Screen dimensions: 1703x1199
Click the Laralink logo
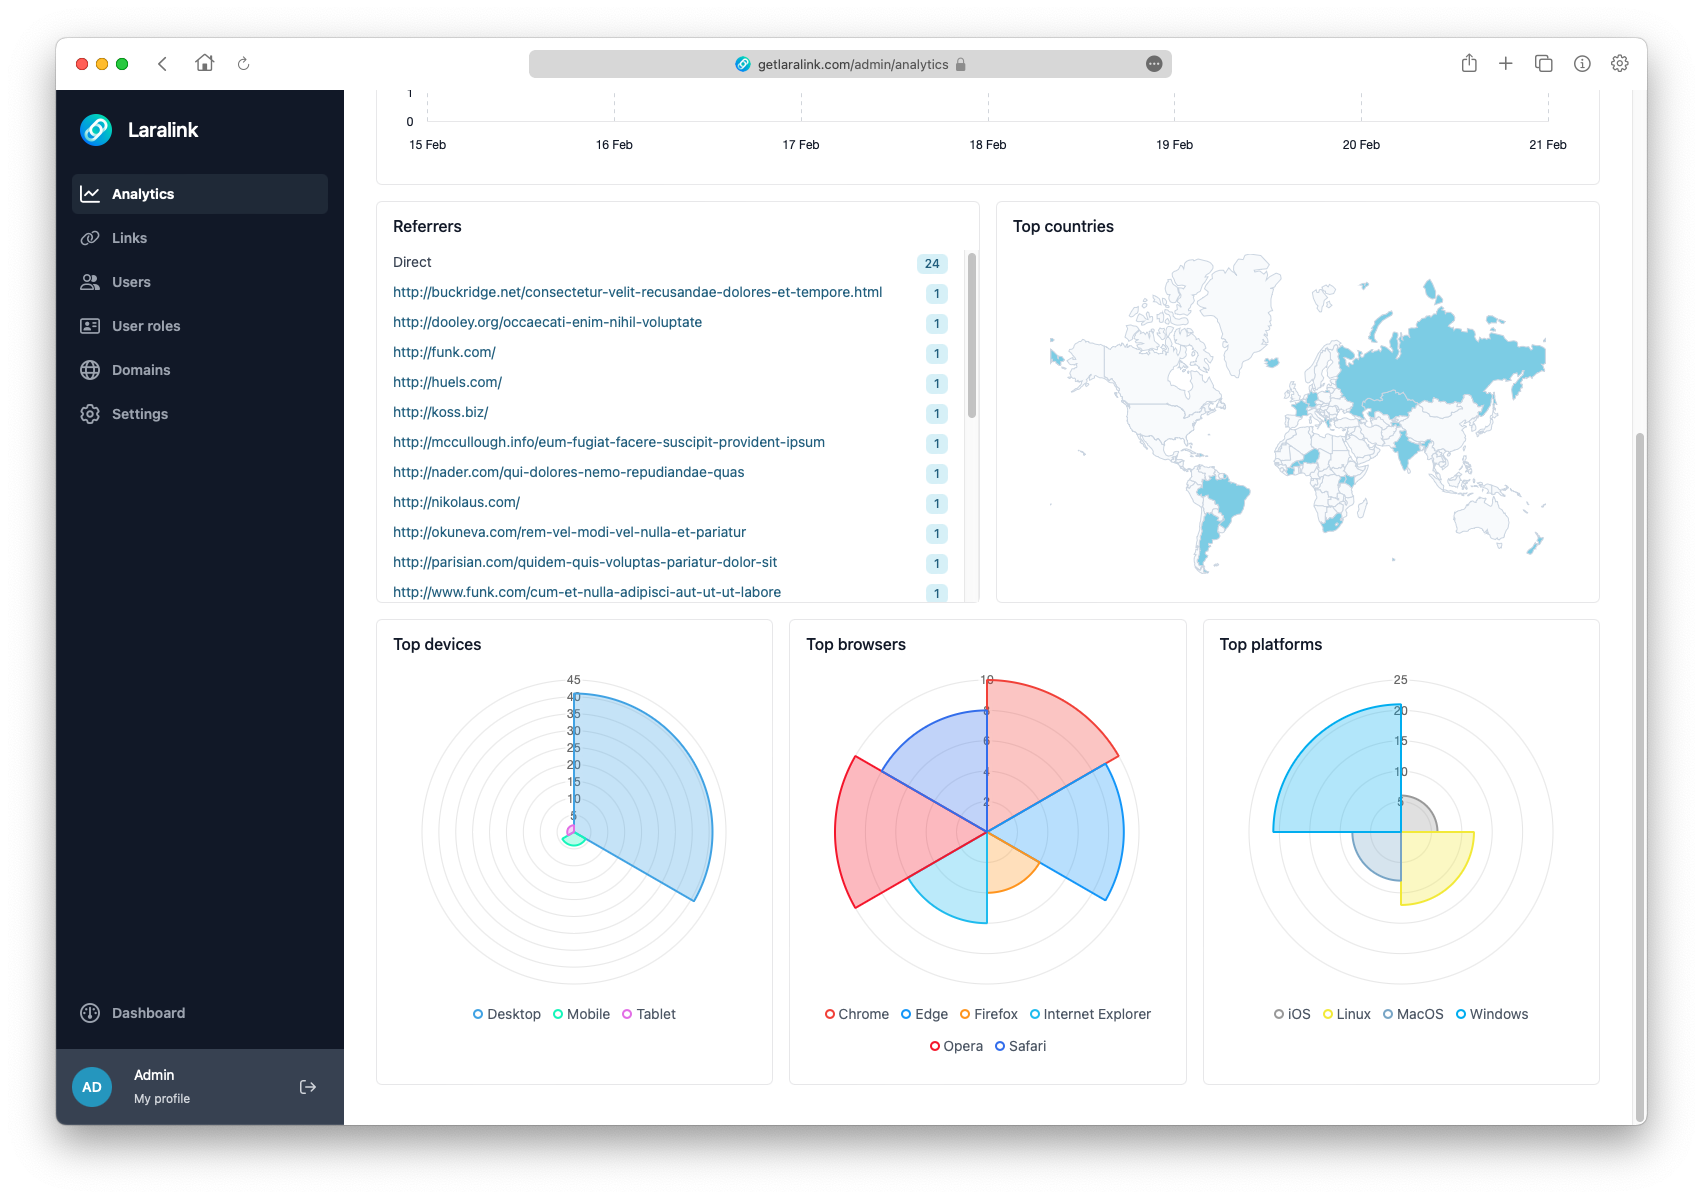[x=96, y=130]
